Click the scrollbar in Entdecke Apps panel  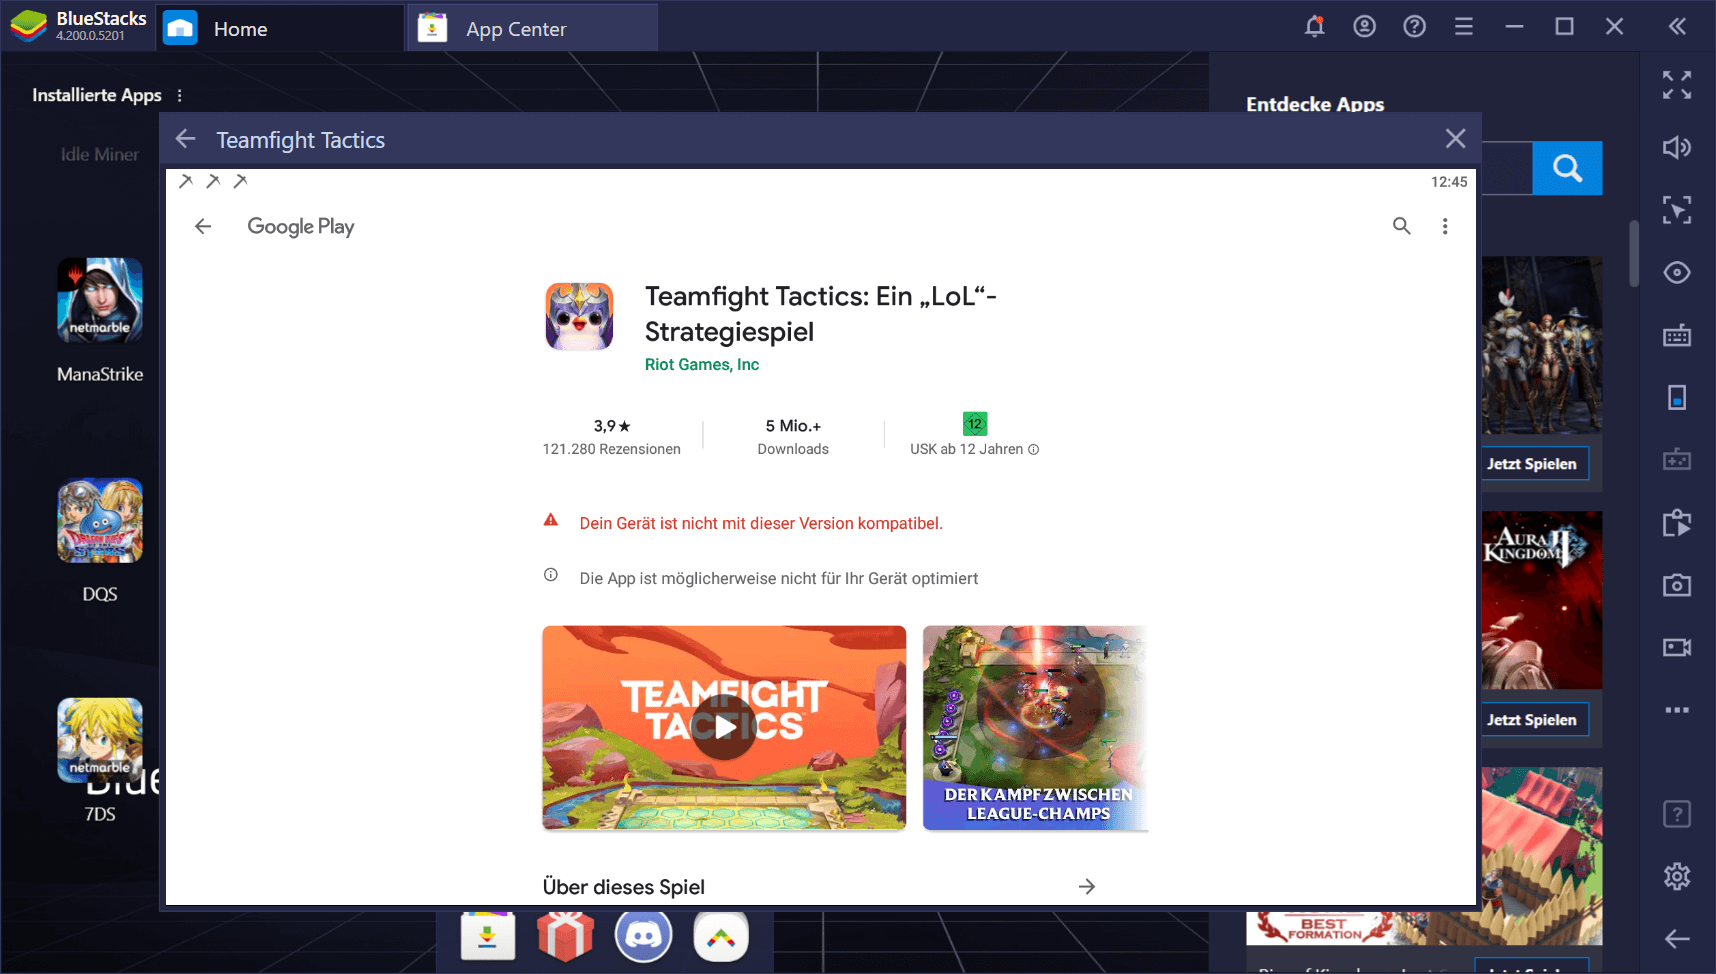1634,253
